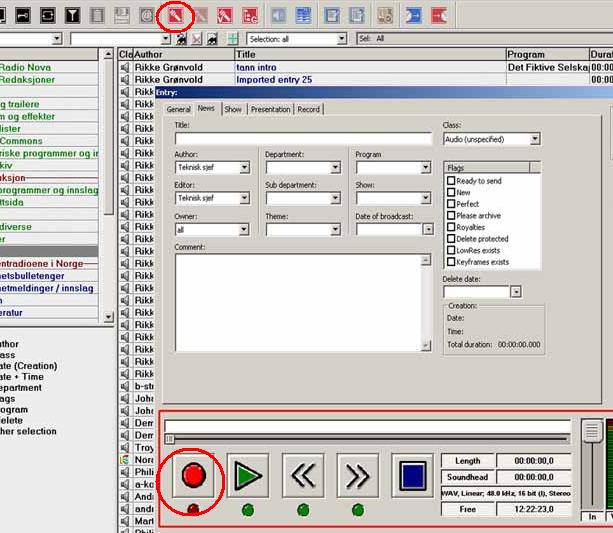Viewport: 613px width, 533px height.
Task: Click the red level icon marked G
Action: coord(250,16)
